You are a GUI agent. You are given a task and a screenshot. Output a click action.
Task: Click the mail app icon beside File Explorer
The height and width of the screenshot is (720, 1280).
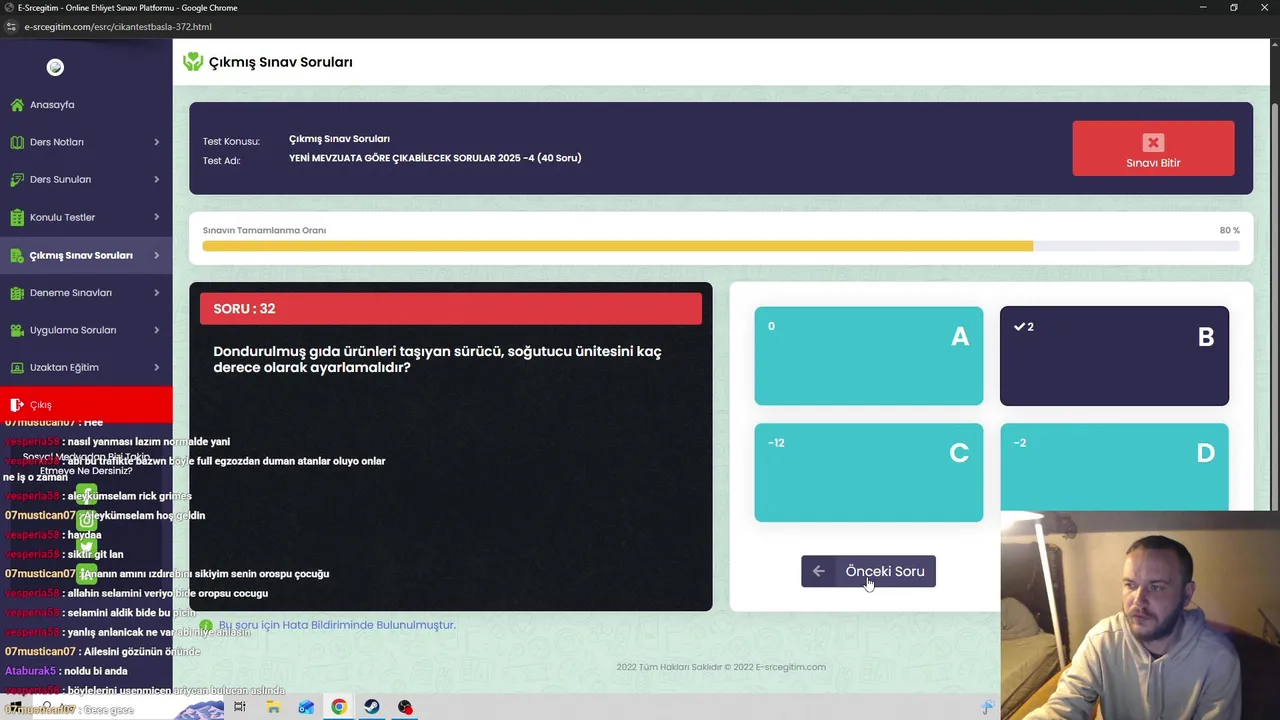click(306, 707)
